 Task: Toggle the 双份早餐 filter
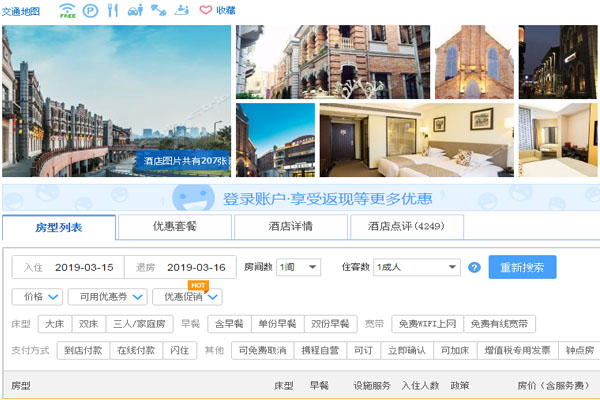click(x=331, y=324)
